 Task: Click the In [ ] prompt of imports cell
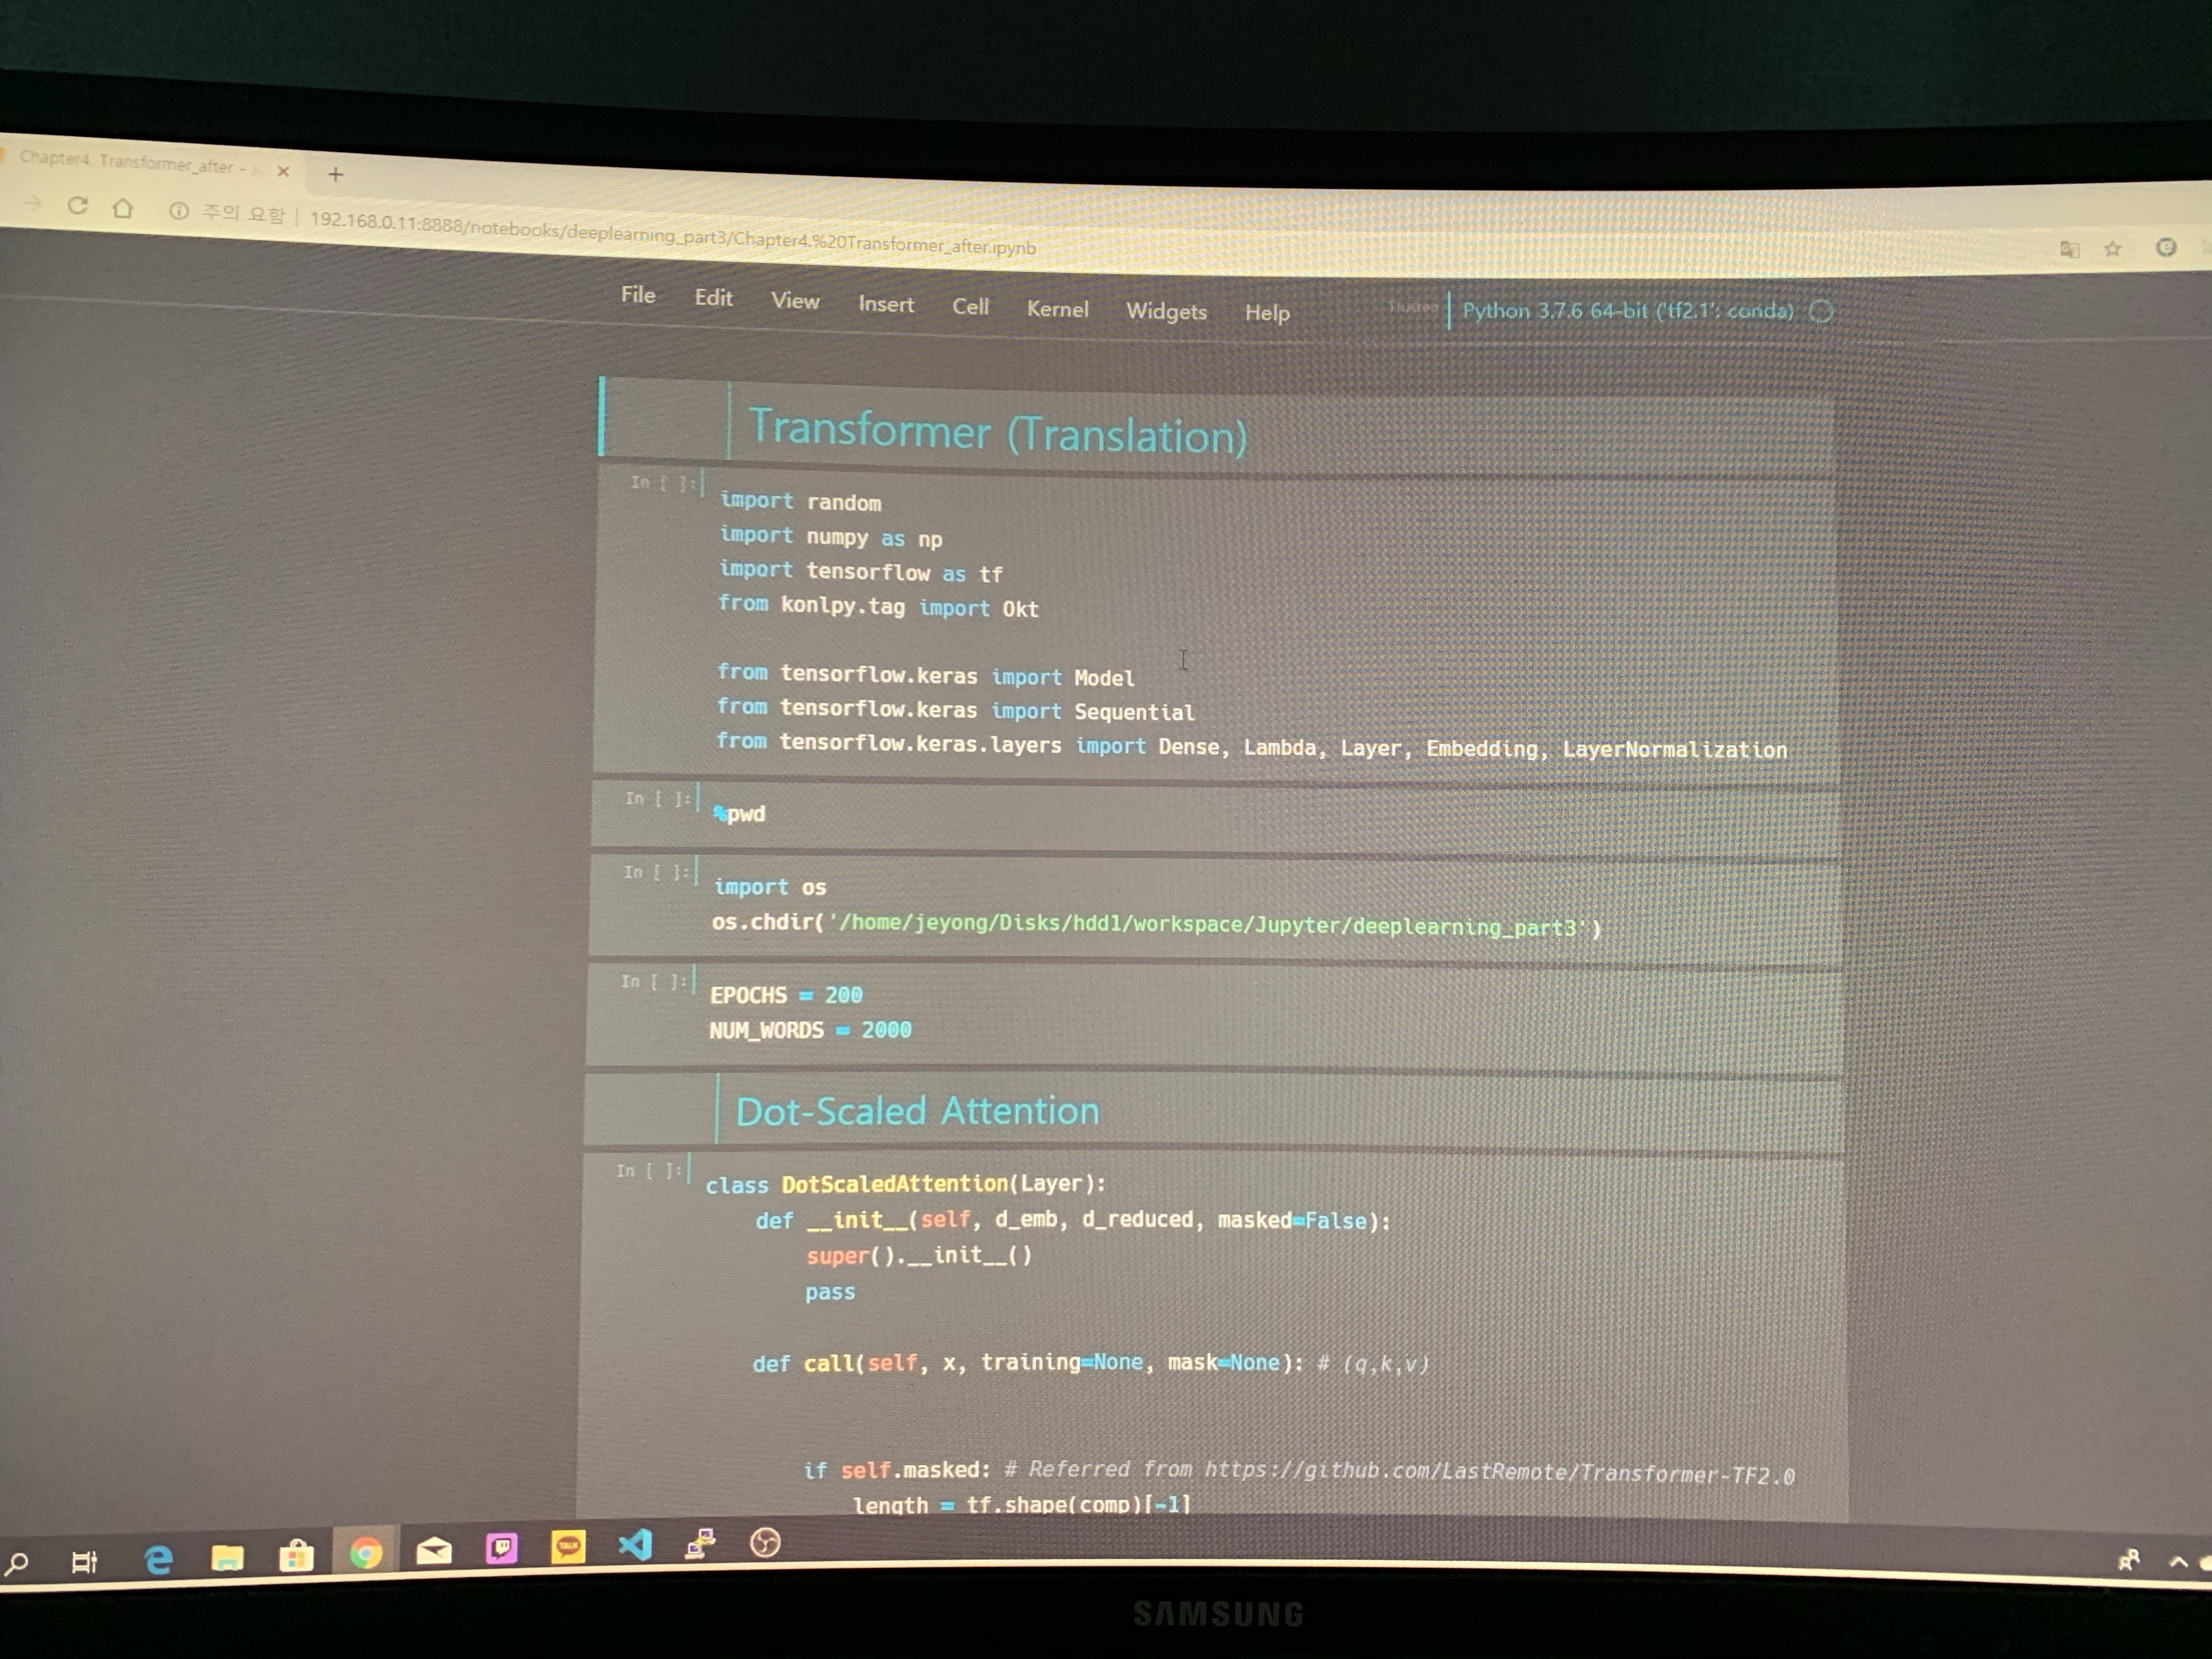(663, 483)
